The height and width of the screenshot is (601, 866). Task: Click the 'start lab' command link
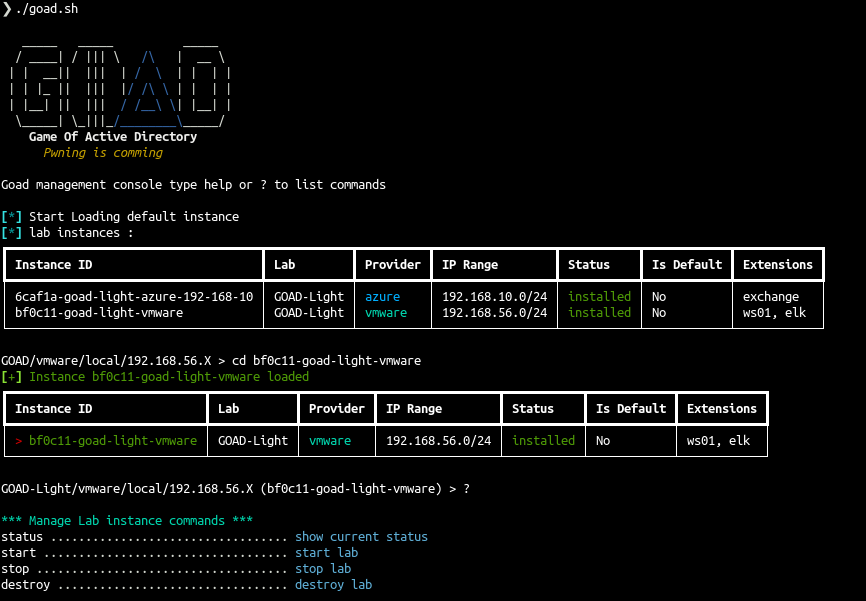tap(326, 552)
